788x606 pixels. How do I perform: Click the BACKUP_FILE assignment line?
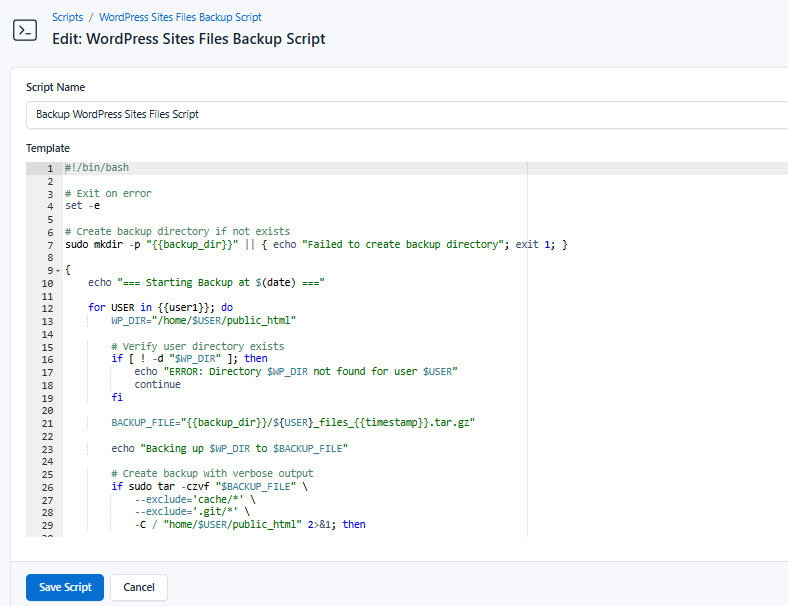293,423
